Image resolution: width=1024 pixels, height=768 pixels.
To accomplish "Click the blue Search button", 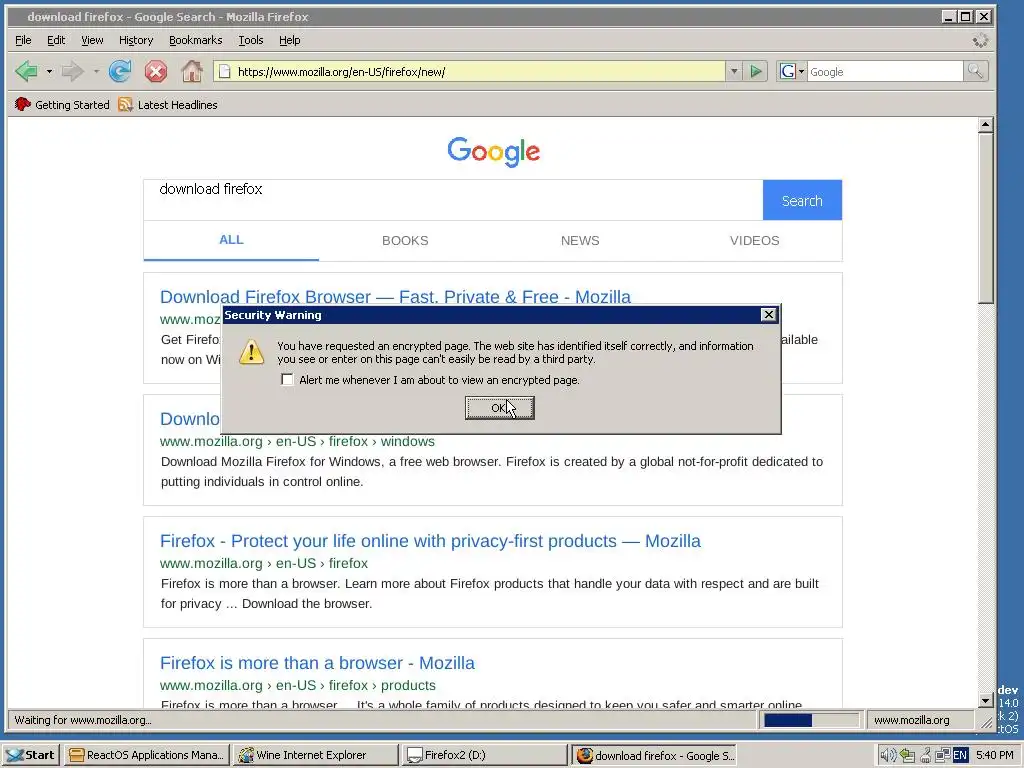I will click(802, 200).
